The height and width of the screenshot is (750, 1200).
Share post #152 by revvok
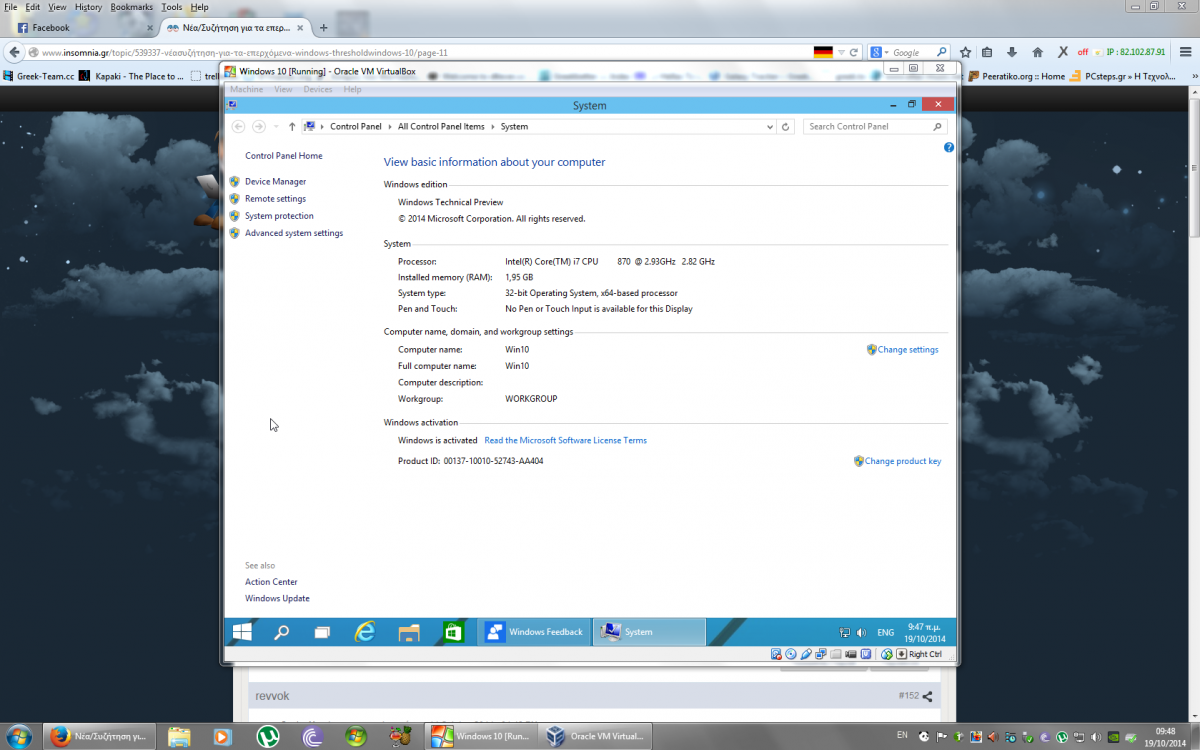point(927,696)
